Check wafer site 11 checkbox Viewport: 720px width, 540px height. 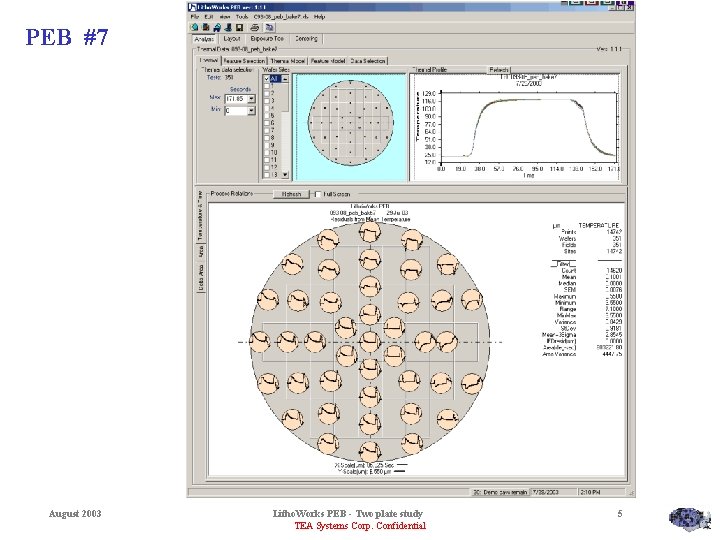pyautogui.click(x=266, y=160)
